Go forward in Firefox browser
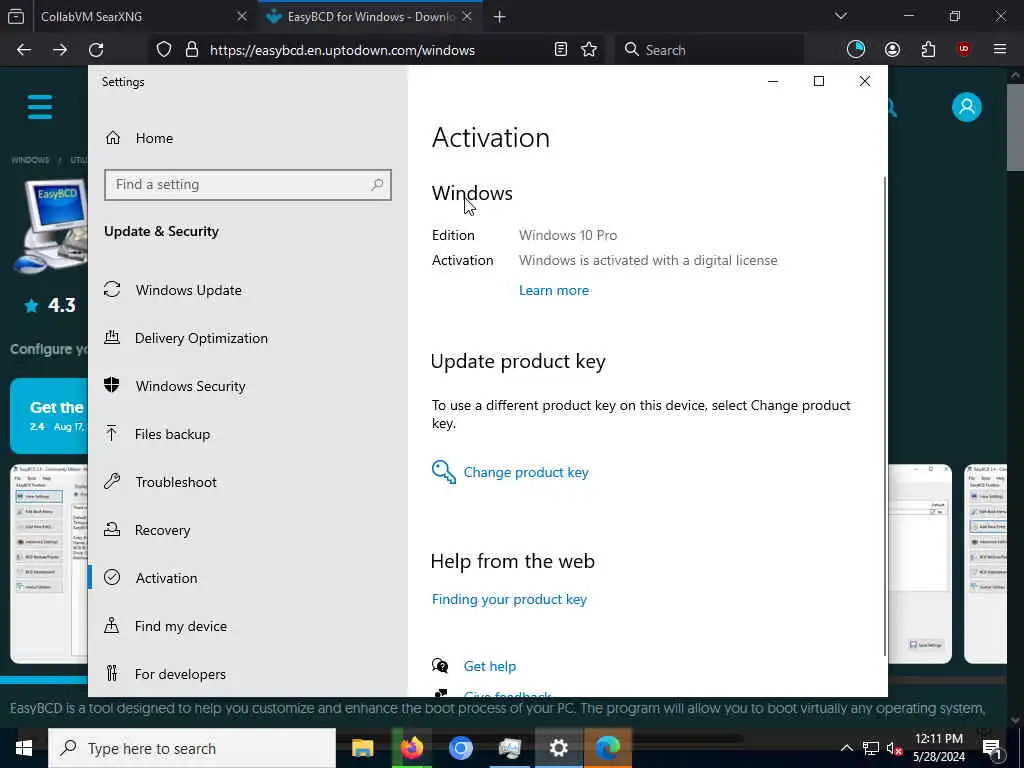The image size is (1024, 768). [60, 50]
